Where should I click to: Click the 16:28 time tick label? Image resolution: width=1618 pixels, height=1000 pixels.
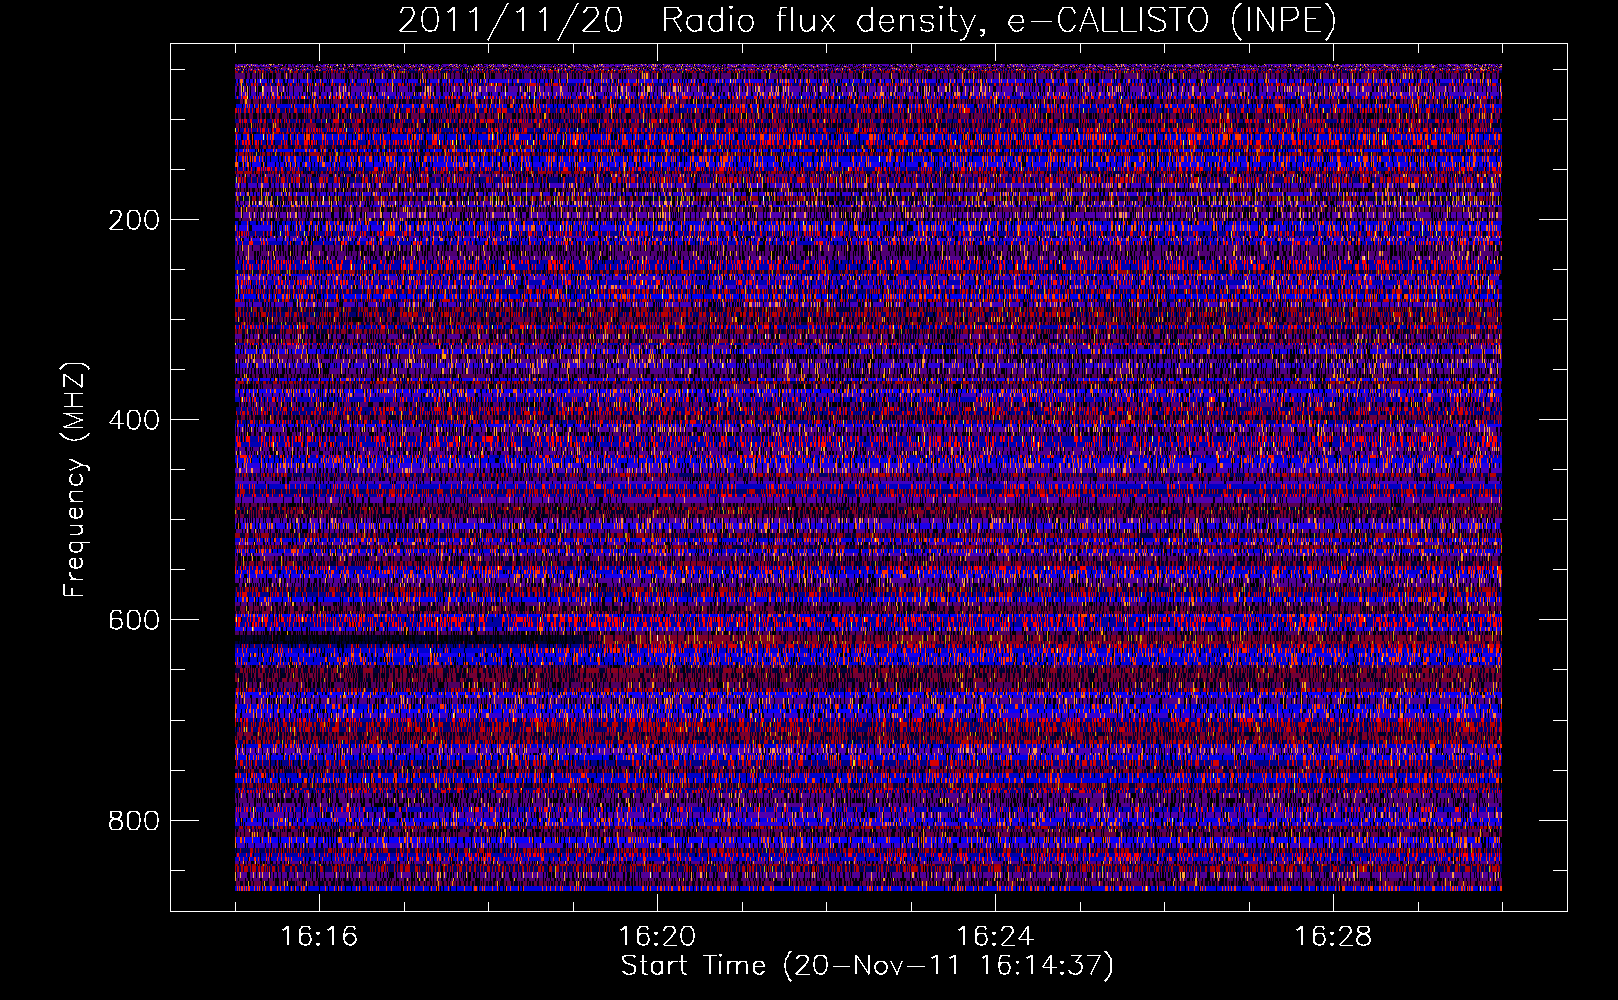[x=1333, y=937]
